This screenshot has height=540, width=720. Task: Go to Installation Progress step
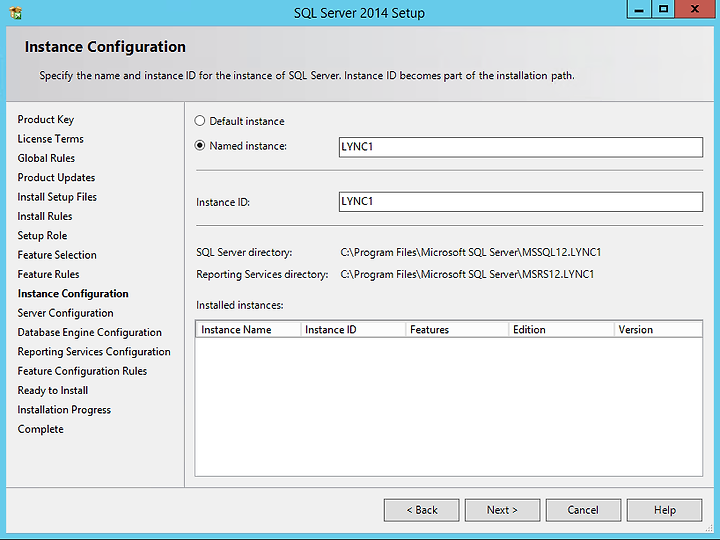pos(64,410)
